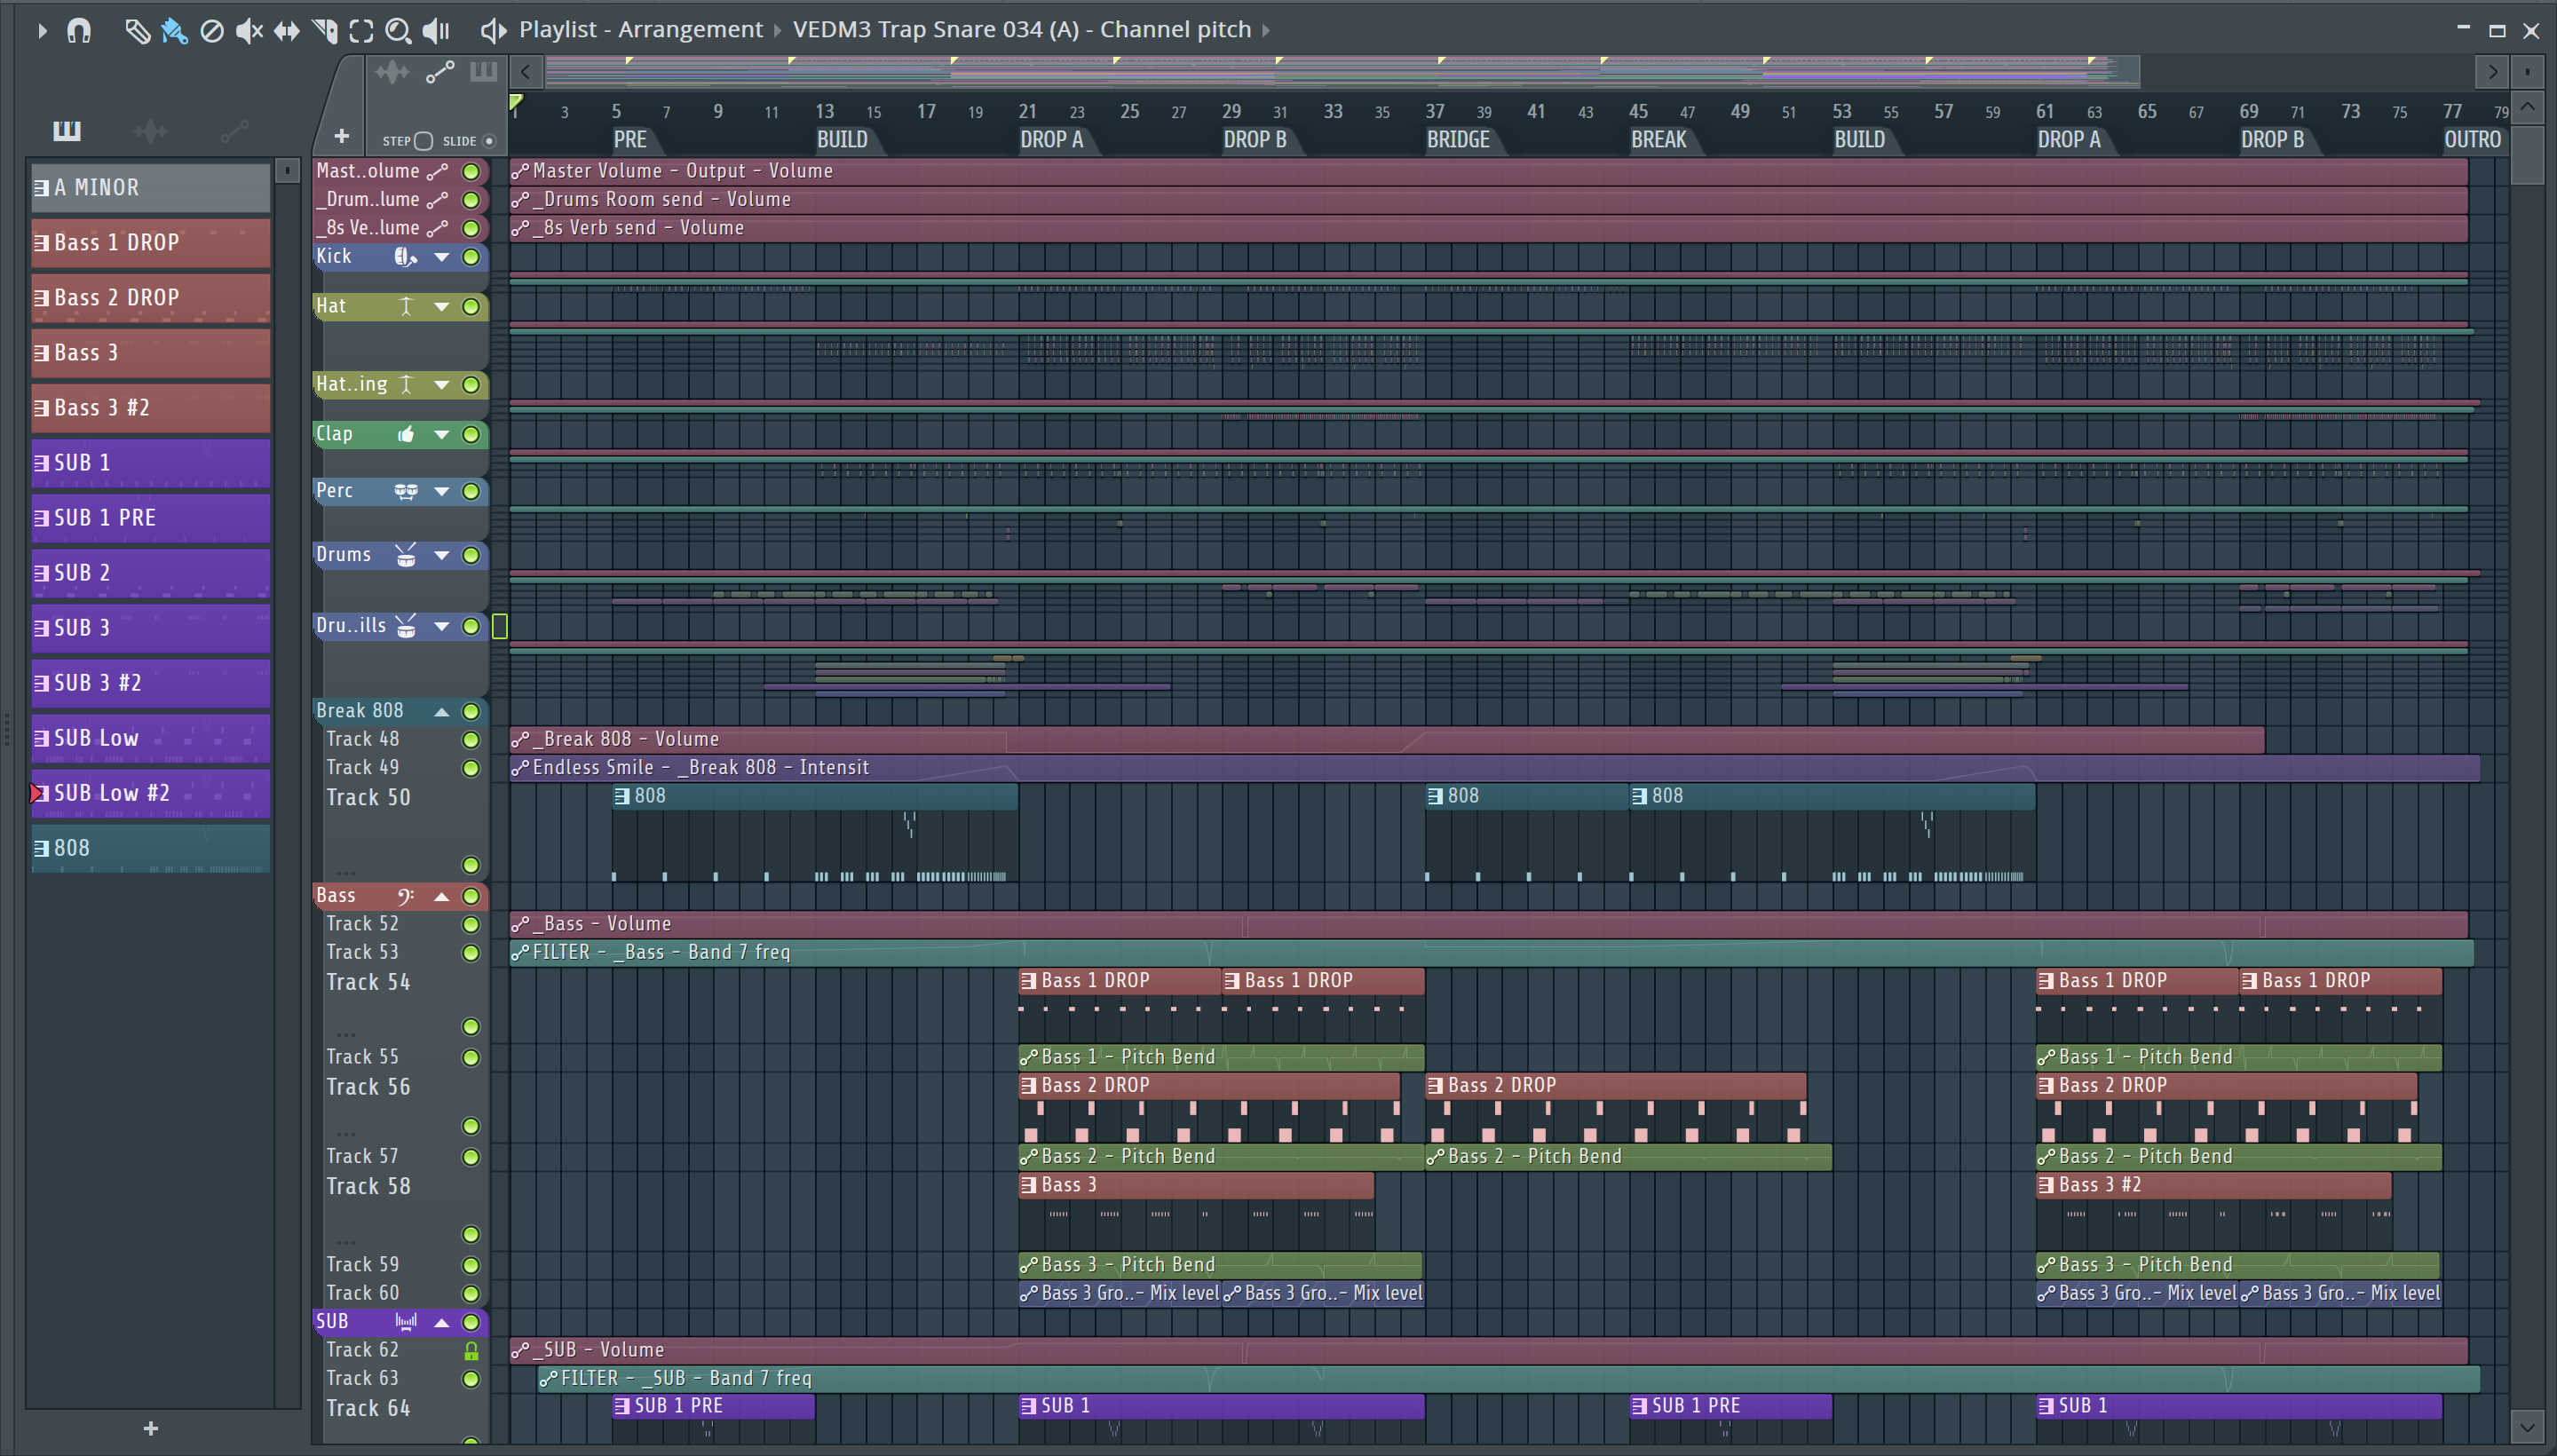
Task: Open VEDM3 Trap Snare Channel pitch menu
Action: (1022, 30)
